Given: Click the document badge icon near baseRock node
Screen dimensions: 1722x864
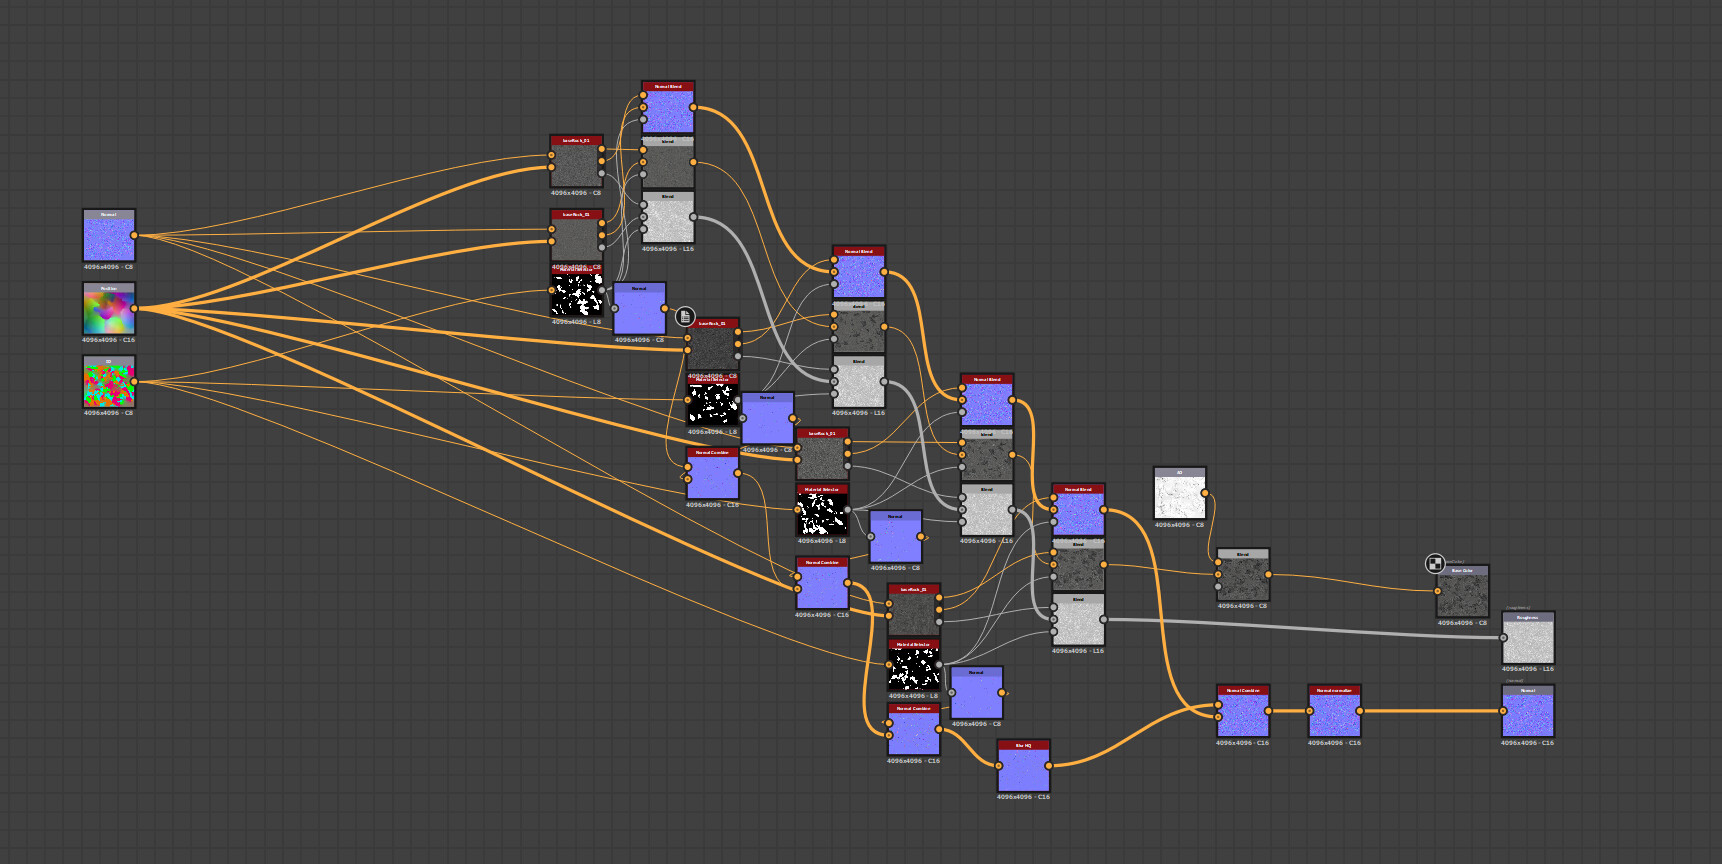Looking at the screenshot, I should [685, 317].
